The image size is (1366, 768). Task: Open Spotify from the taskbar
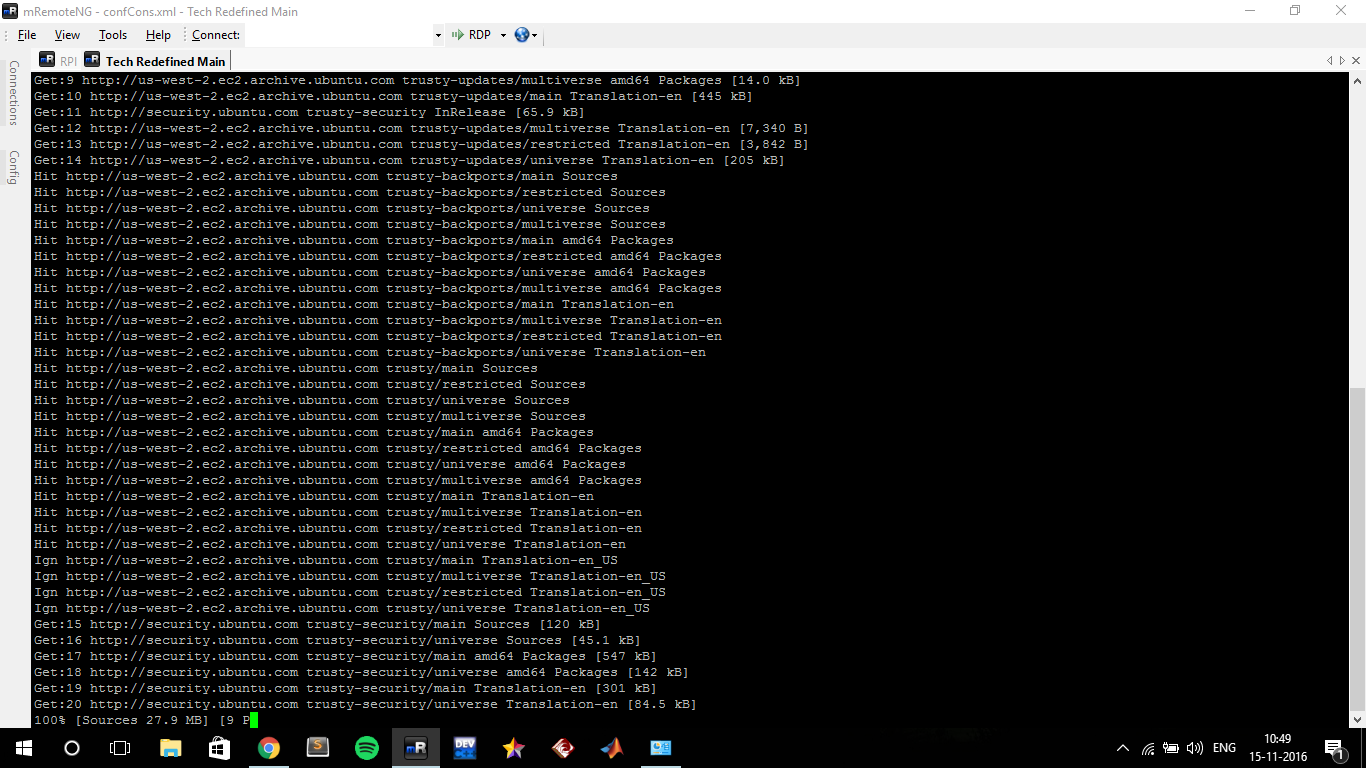[x=367, y=748]
